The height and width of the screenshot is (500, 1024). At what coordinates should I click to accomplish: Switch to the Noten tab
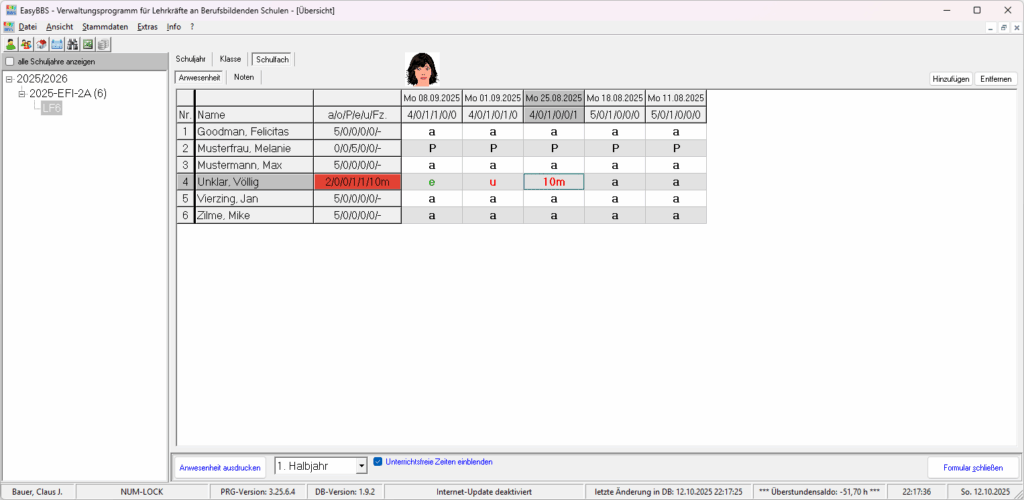[x=243, y=77]
